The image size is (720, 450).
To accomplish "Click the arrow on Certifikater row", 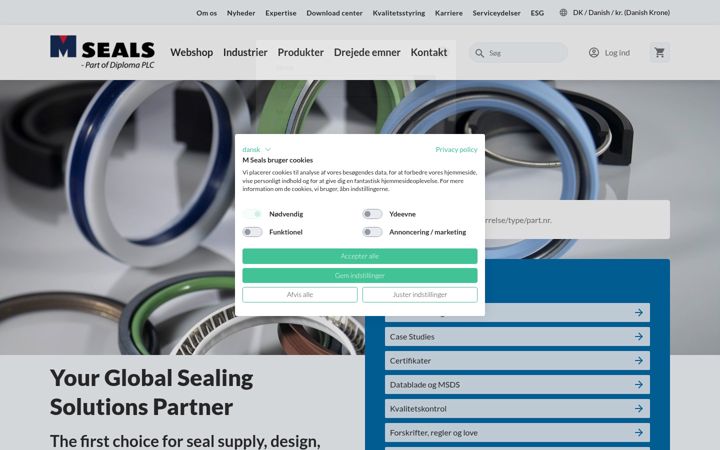I will pos(639,360).
